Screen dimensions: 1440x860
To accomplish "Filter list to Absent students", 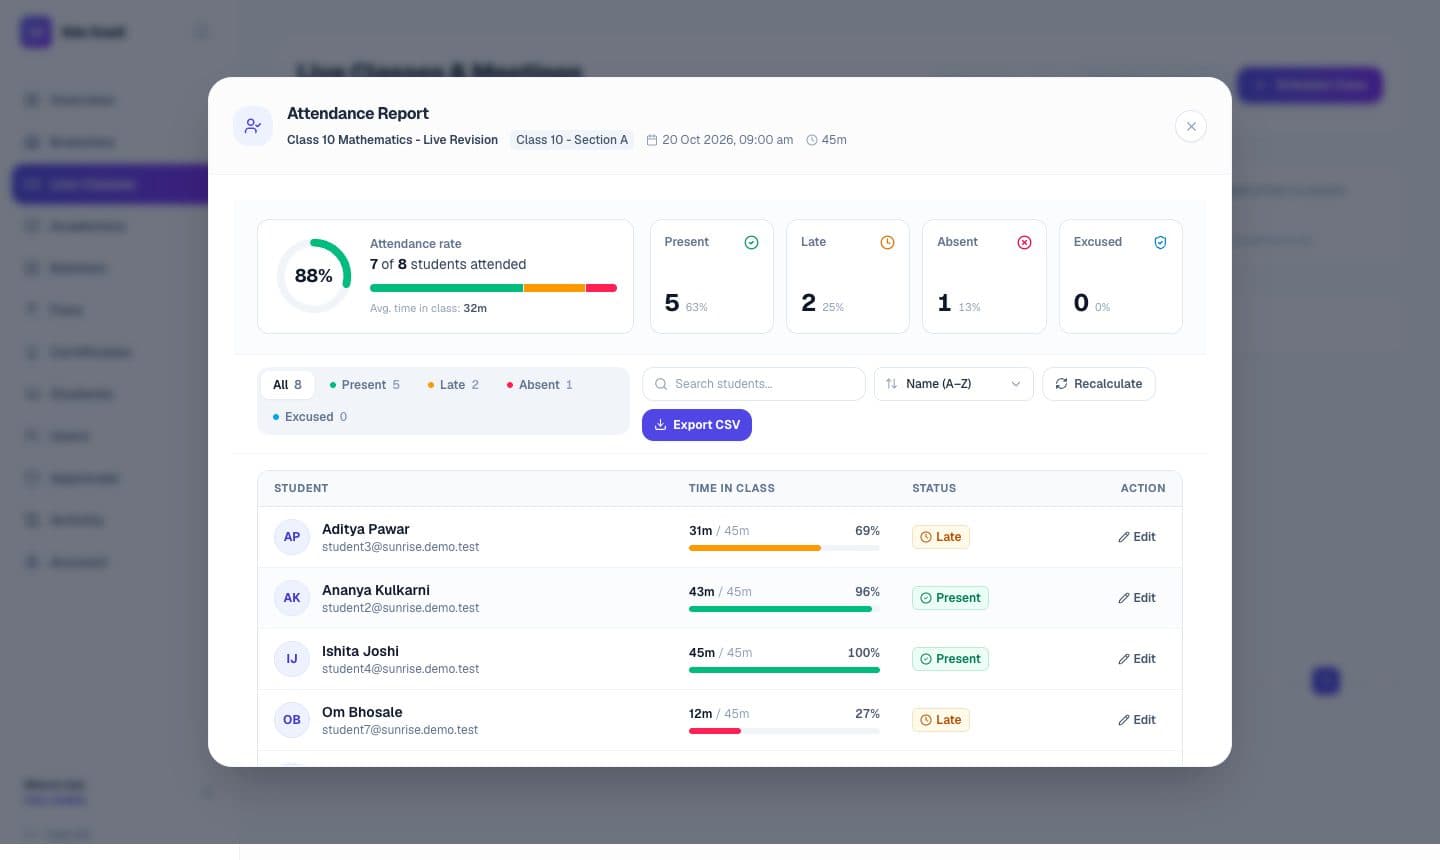I will click(540, 385).
